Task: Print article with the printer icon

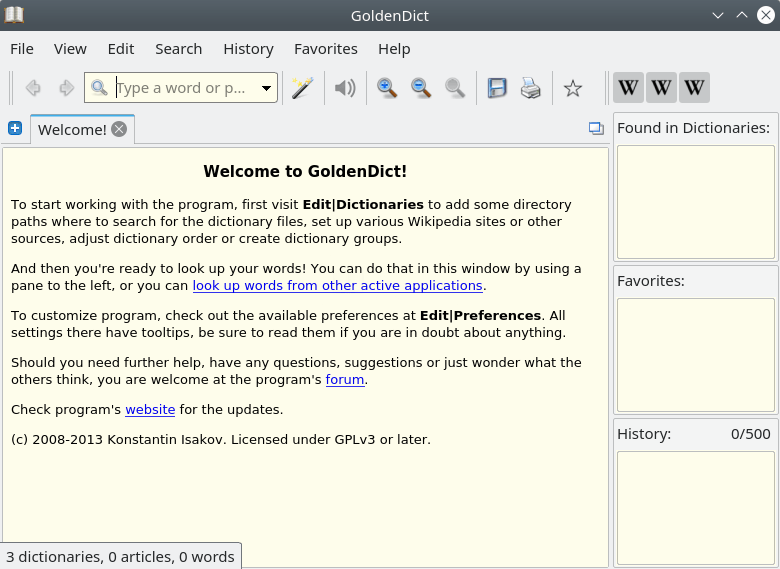Action: tap(530, 88)
